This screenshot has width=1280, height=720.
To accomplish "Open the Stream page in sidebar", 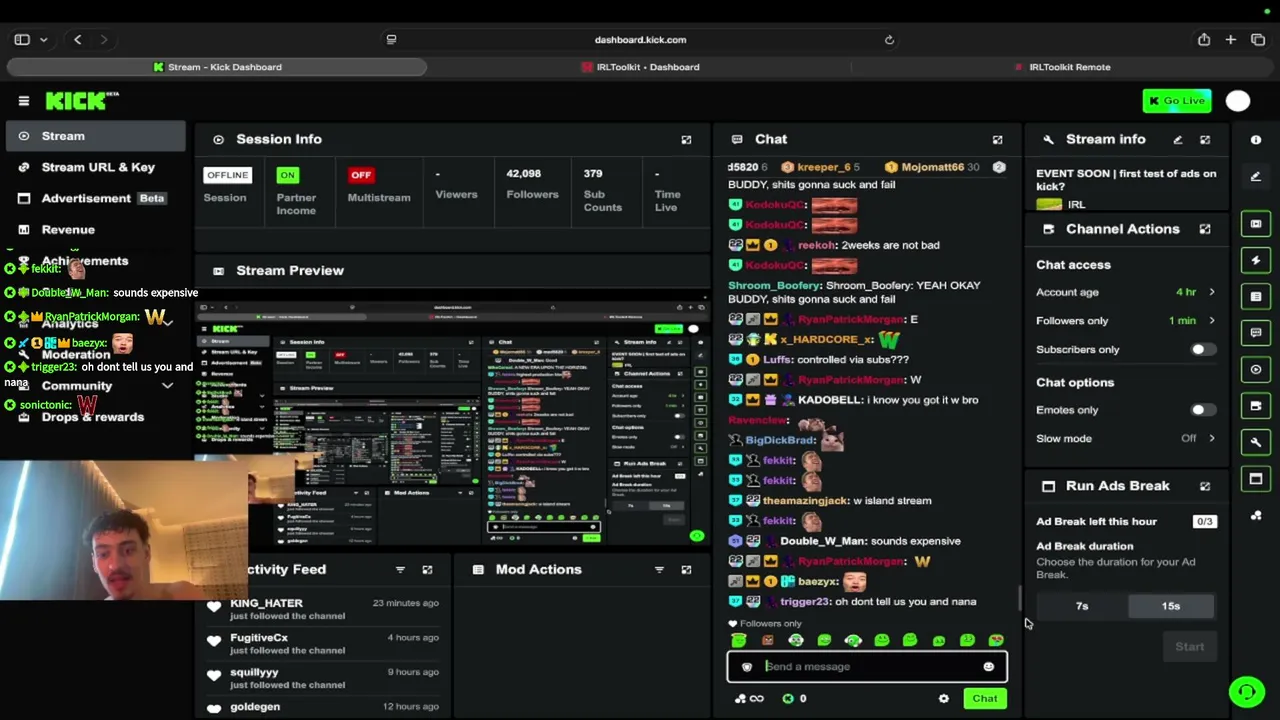I will point(95,136).
